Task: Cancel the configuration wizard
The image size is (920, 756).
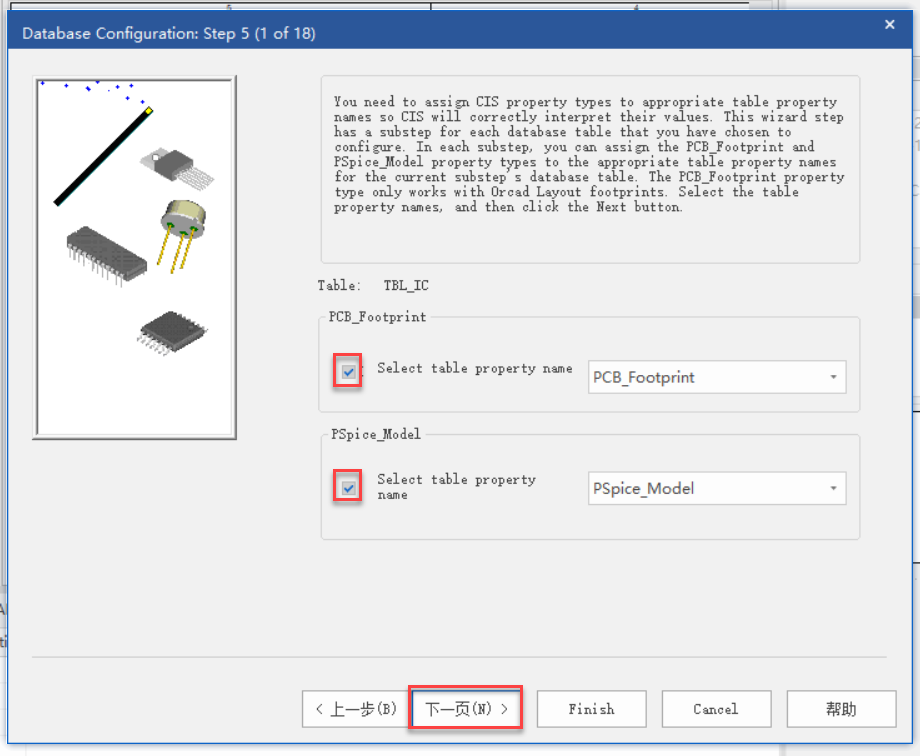Action: point(715,709)
